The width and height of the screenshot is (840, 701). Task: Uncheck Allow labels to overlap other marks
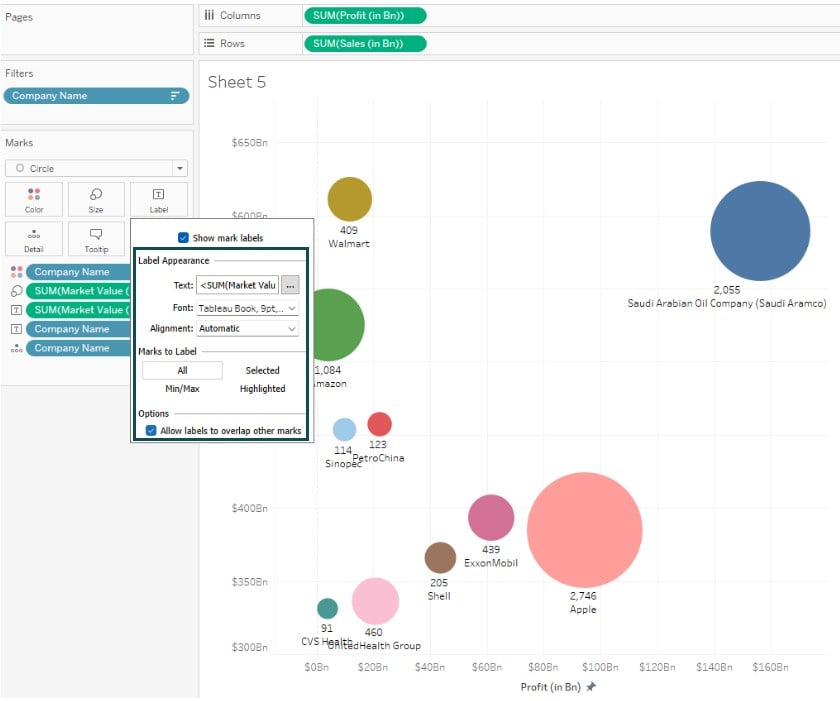click(151, 431)
